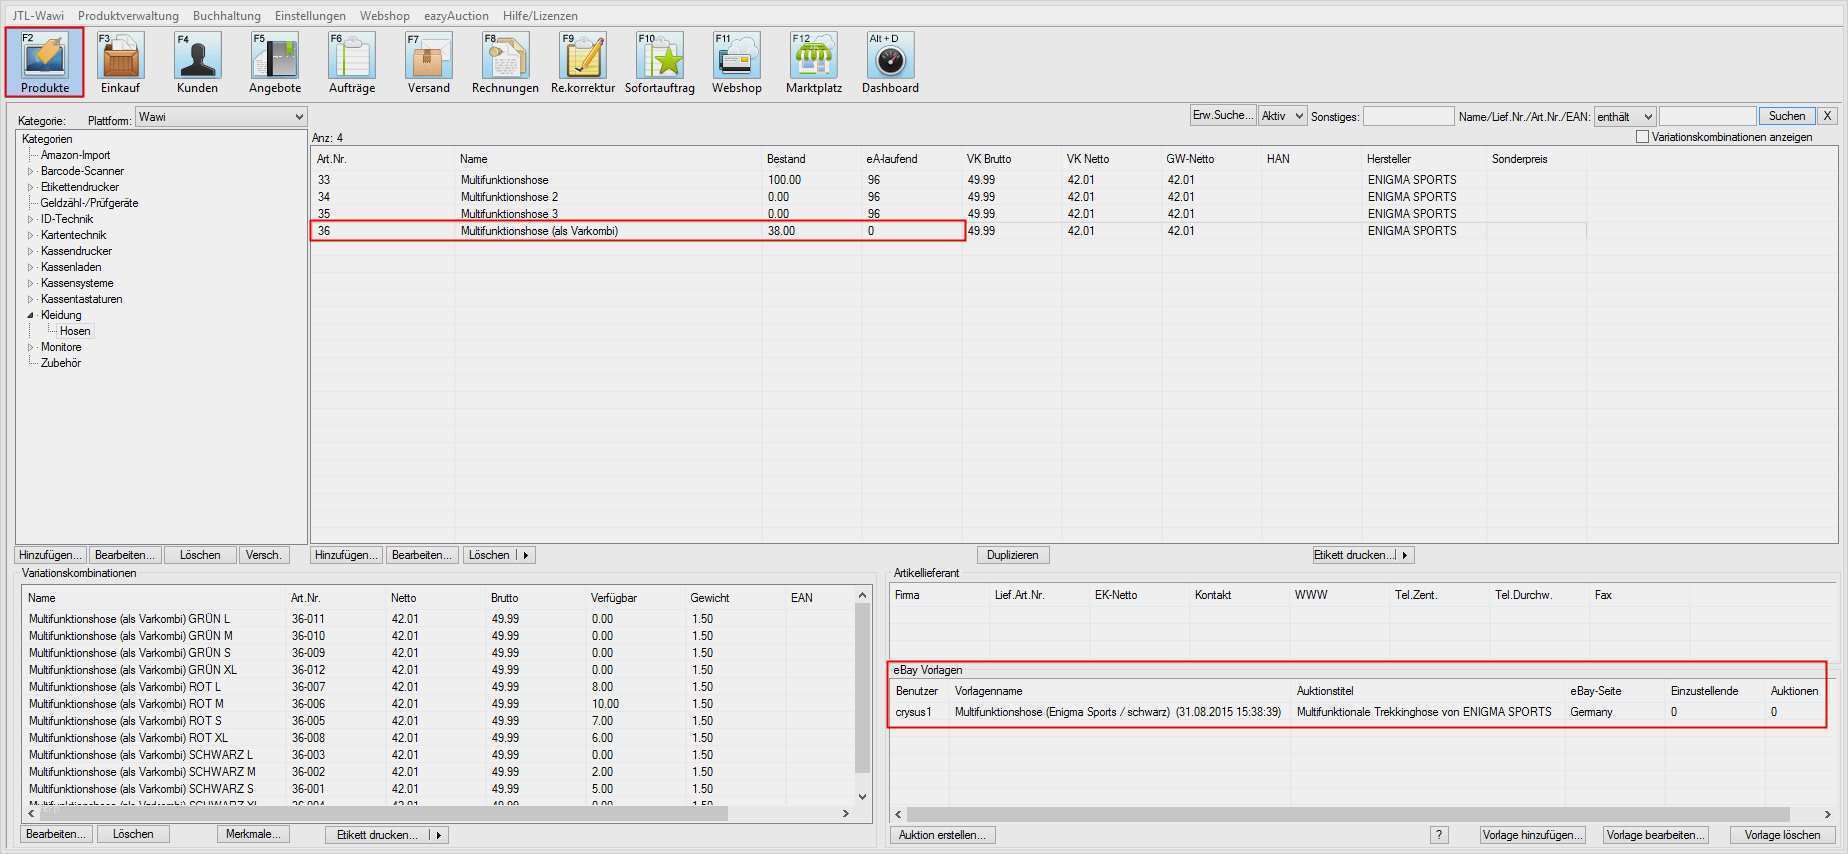The width and height of the screenshot is (1848, 854).
Task: Open the Einkauf toolbar icon
Action: 120,62
